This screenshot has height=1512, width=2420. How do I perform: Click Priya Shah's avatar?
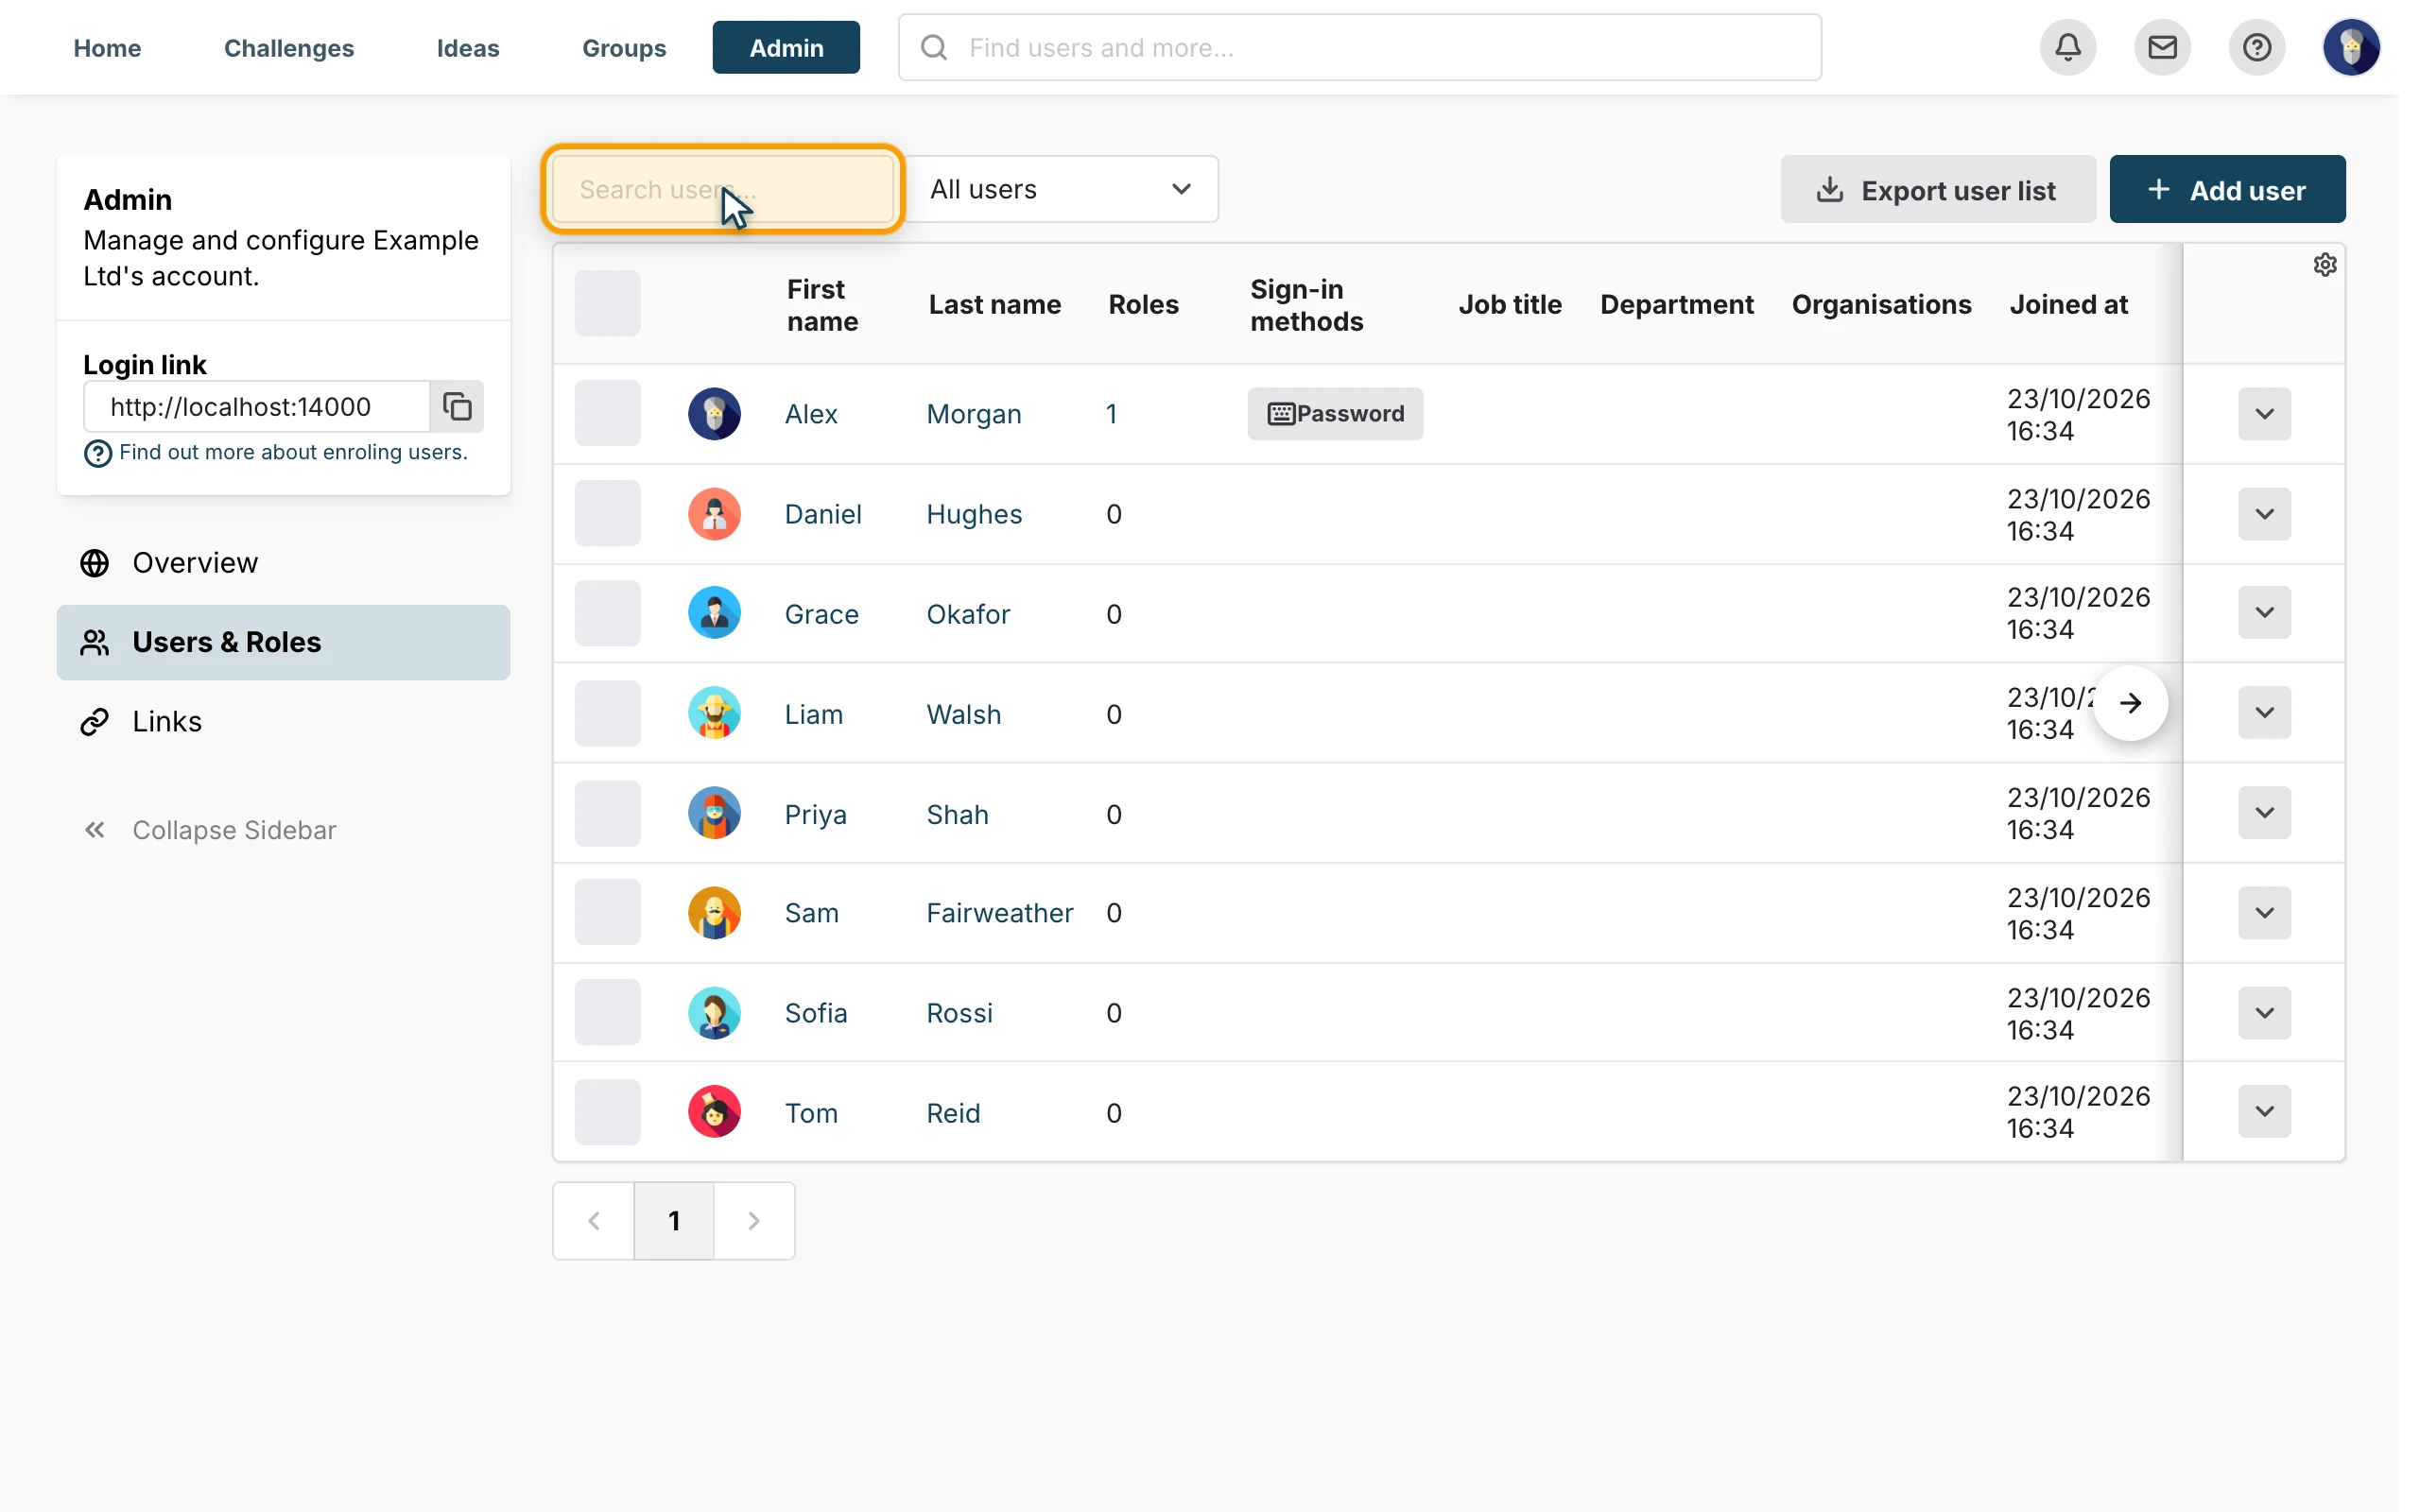pos(714,813)
